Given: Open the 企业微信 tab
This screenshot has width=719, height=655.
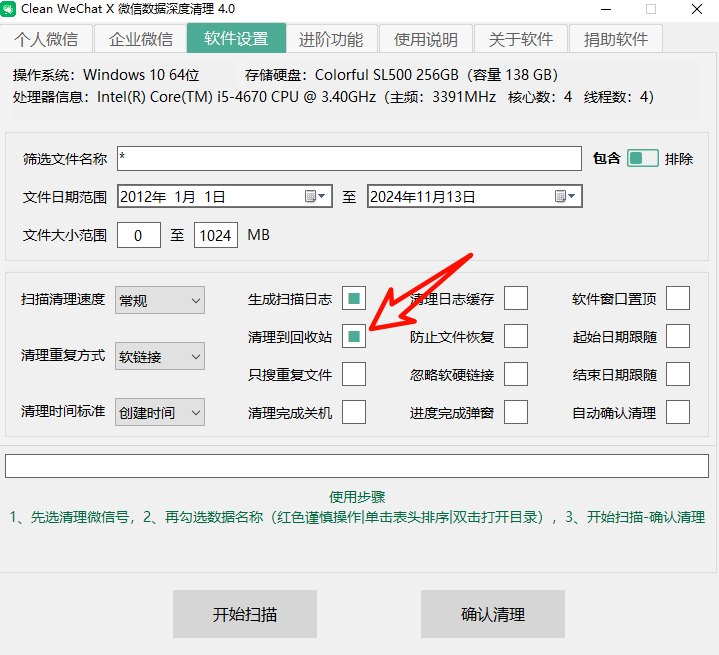Looking at the screenshot, I should (141, 39).
